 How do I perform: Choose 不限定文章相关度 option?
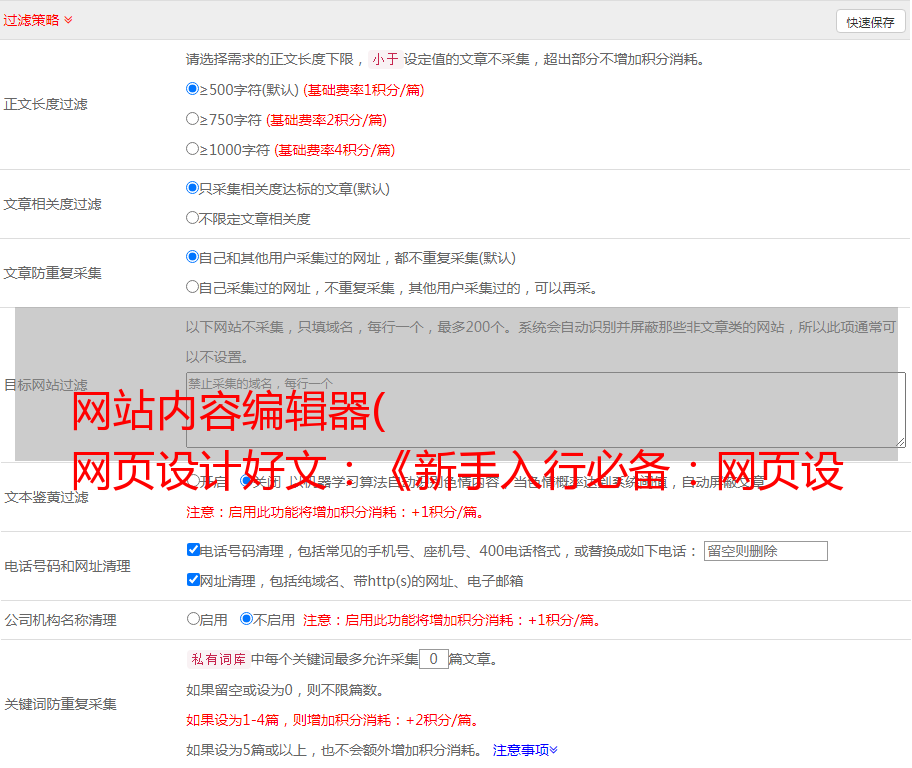point(193,218)
